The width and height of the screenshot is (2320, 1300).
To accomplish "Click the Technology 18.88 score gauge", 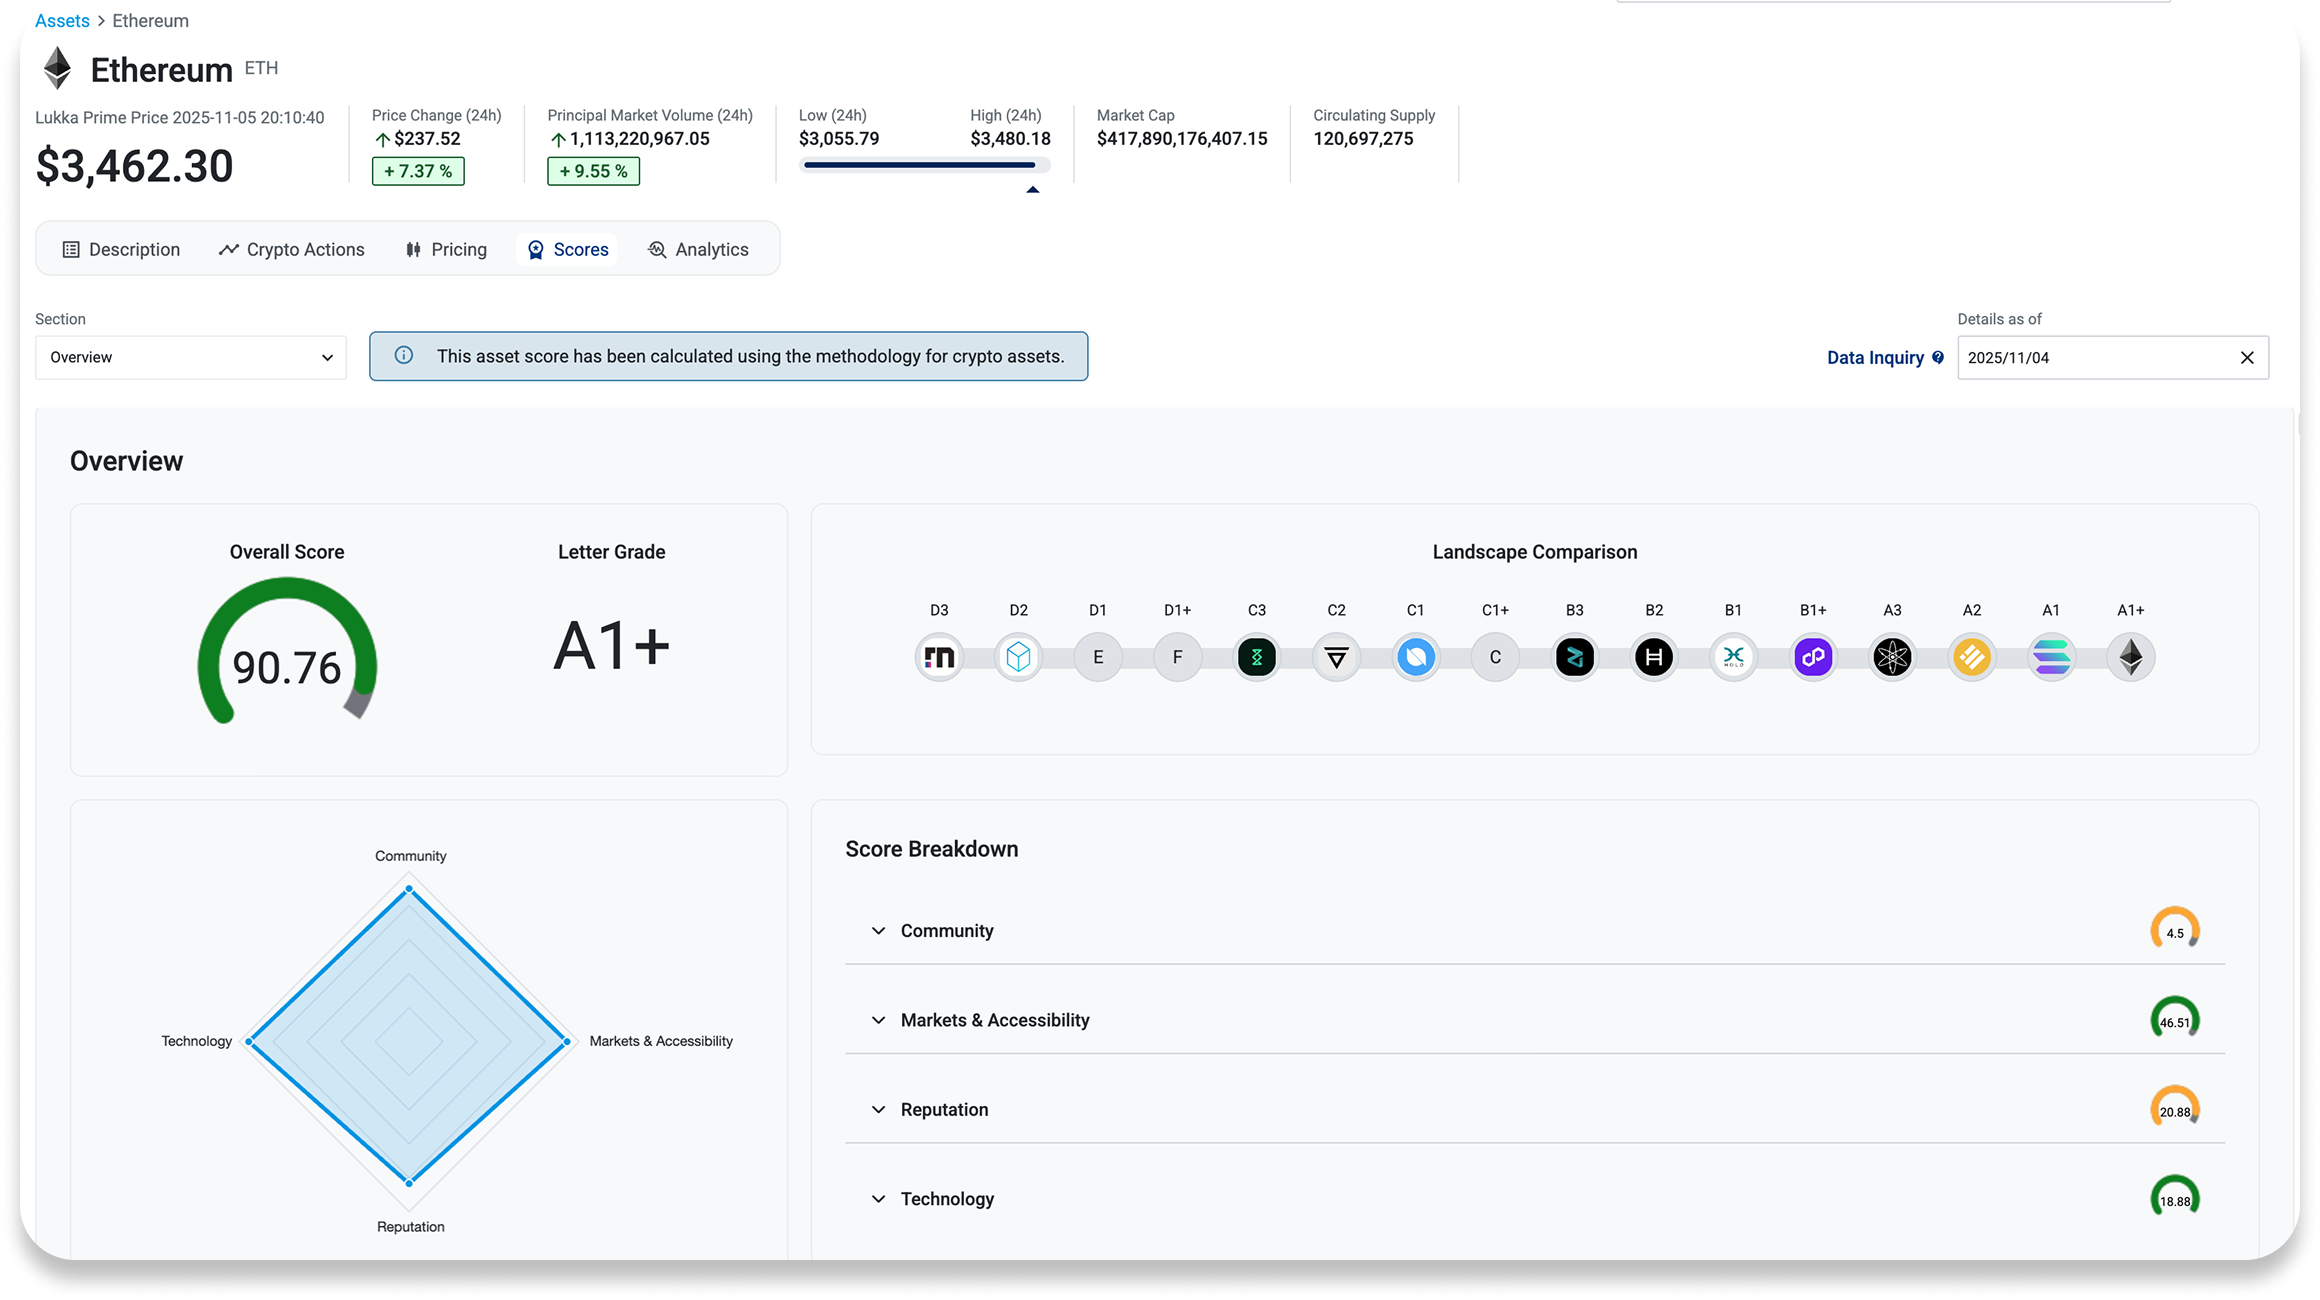I will [2175, 1196].
